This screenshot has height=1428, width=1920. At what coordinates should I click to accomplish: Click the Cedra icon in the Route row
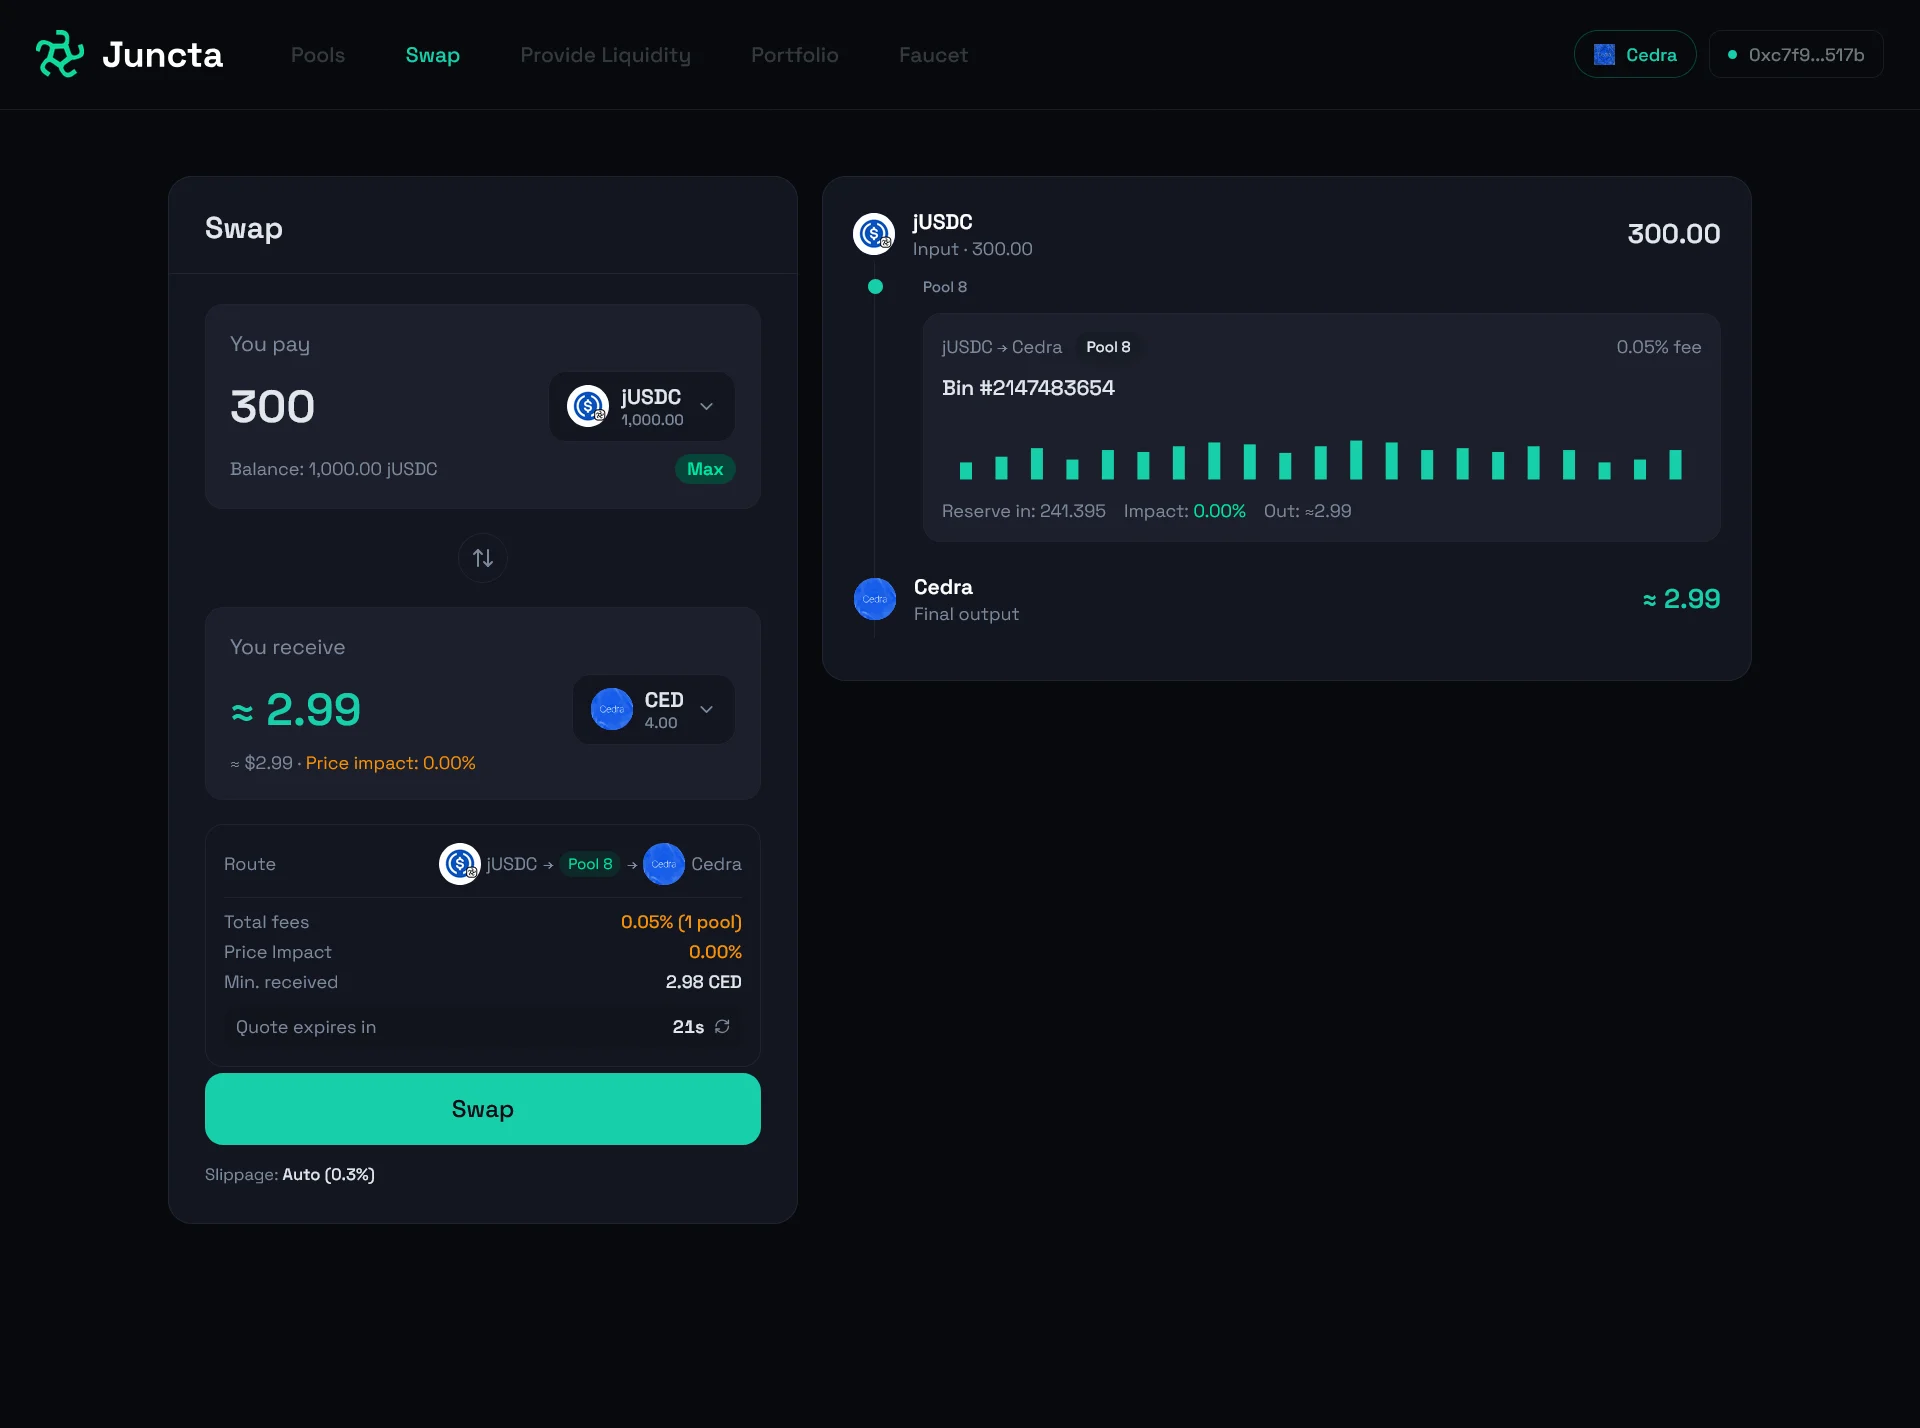tap(664, 864)
